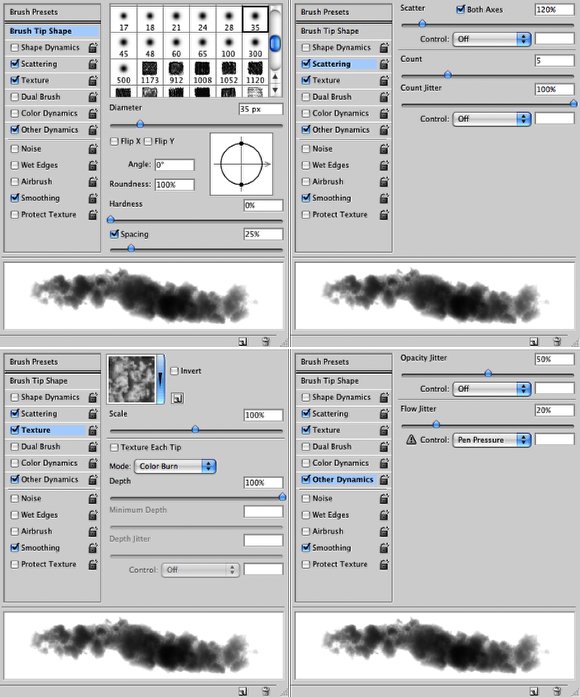Uncheck the Spacing checkbox

pos(114,234)
